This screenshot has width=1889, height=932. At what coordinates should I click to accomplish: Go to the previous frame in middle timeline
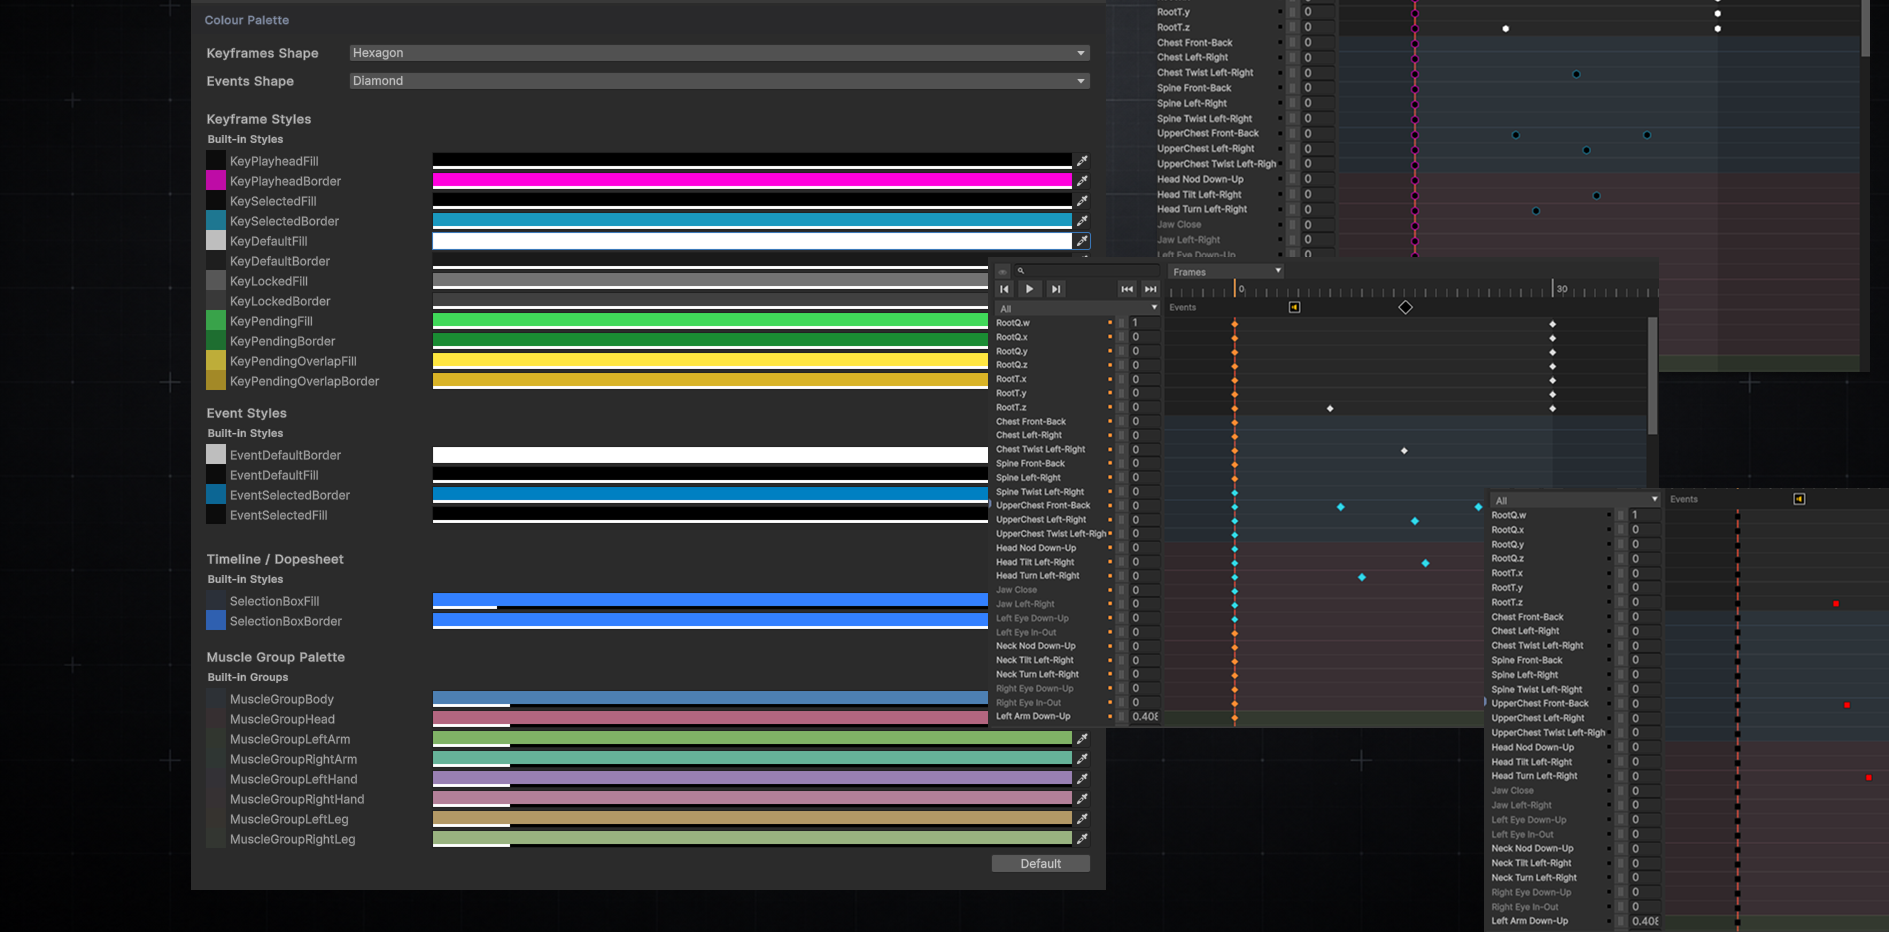[1005, 289]
